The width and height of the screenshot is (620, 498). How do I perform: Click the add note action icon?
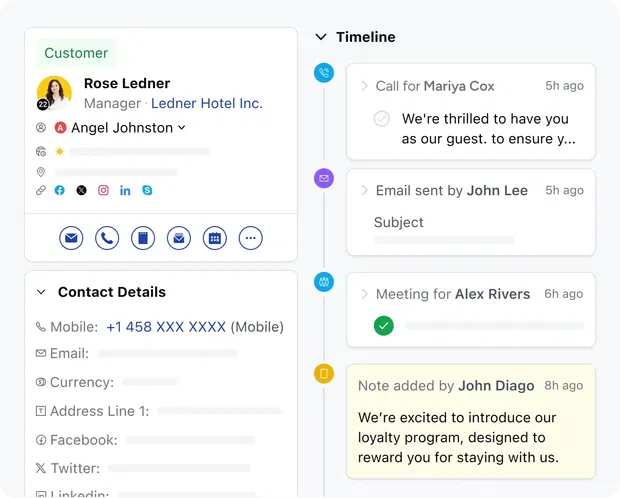pyautogui.click(x=142, y=238)
